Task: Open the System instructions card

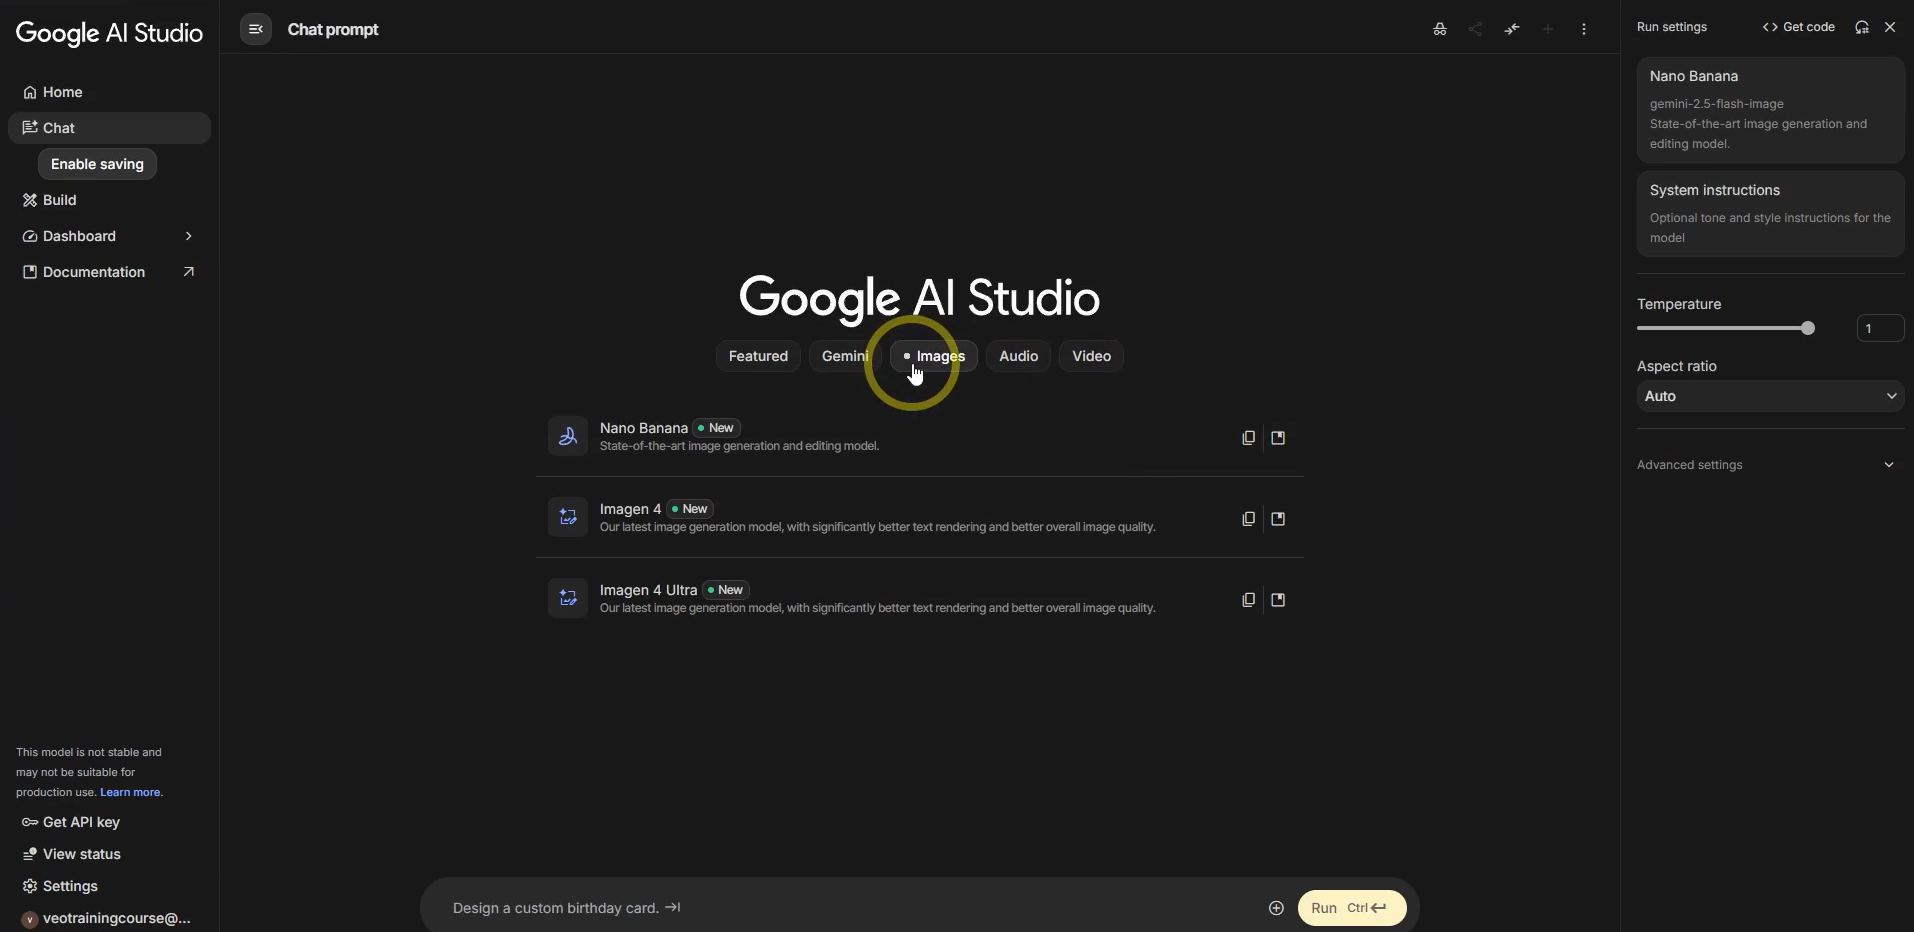Action: [x=1771, y=214]
